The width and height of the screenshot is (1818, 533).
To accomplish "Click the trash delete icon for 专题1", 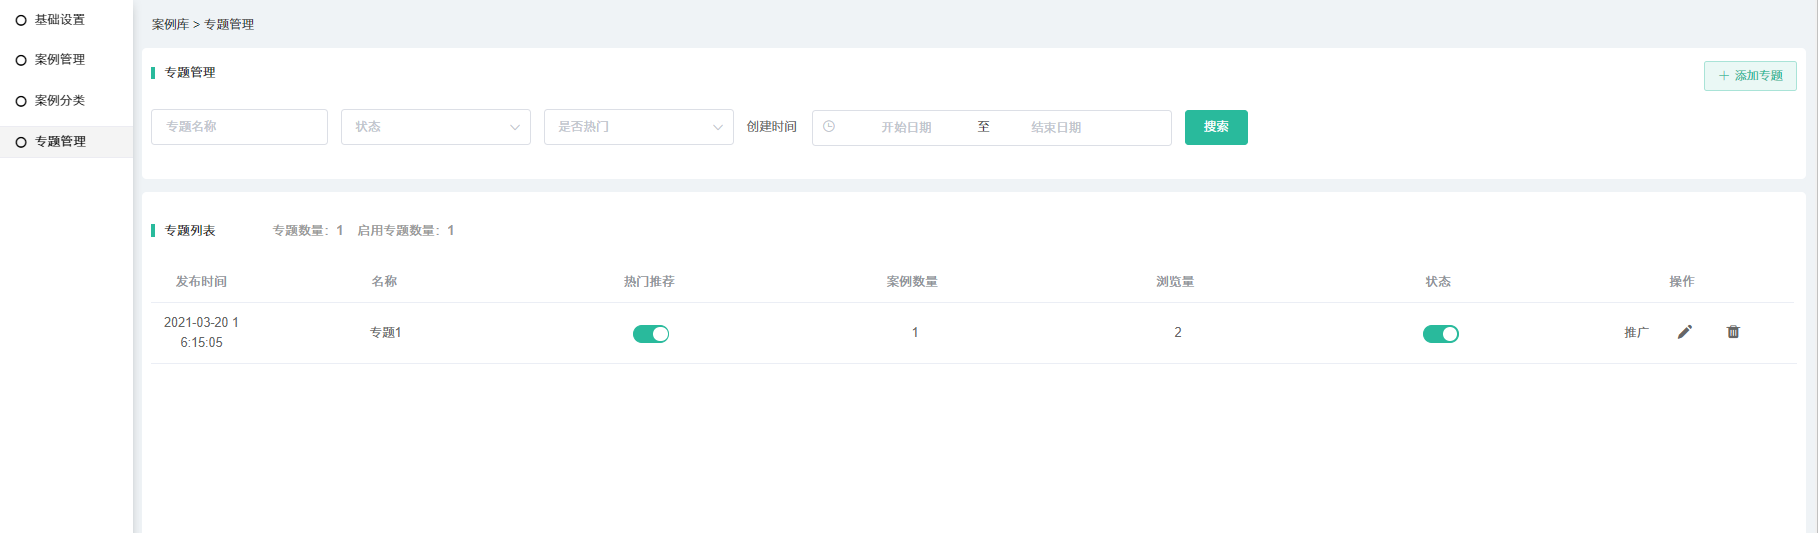I will [x=1733, y=332].
